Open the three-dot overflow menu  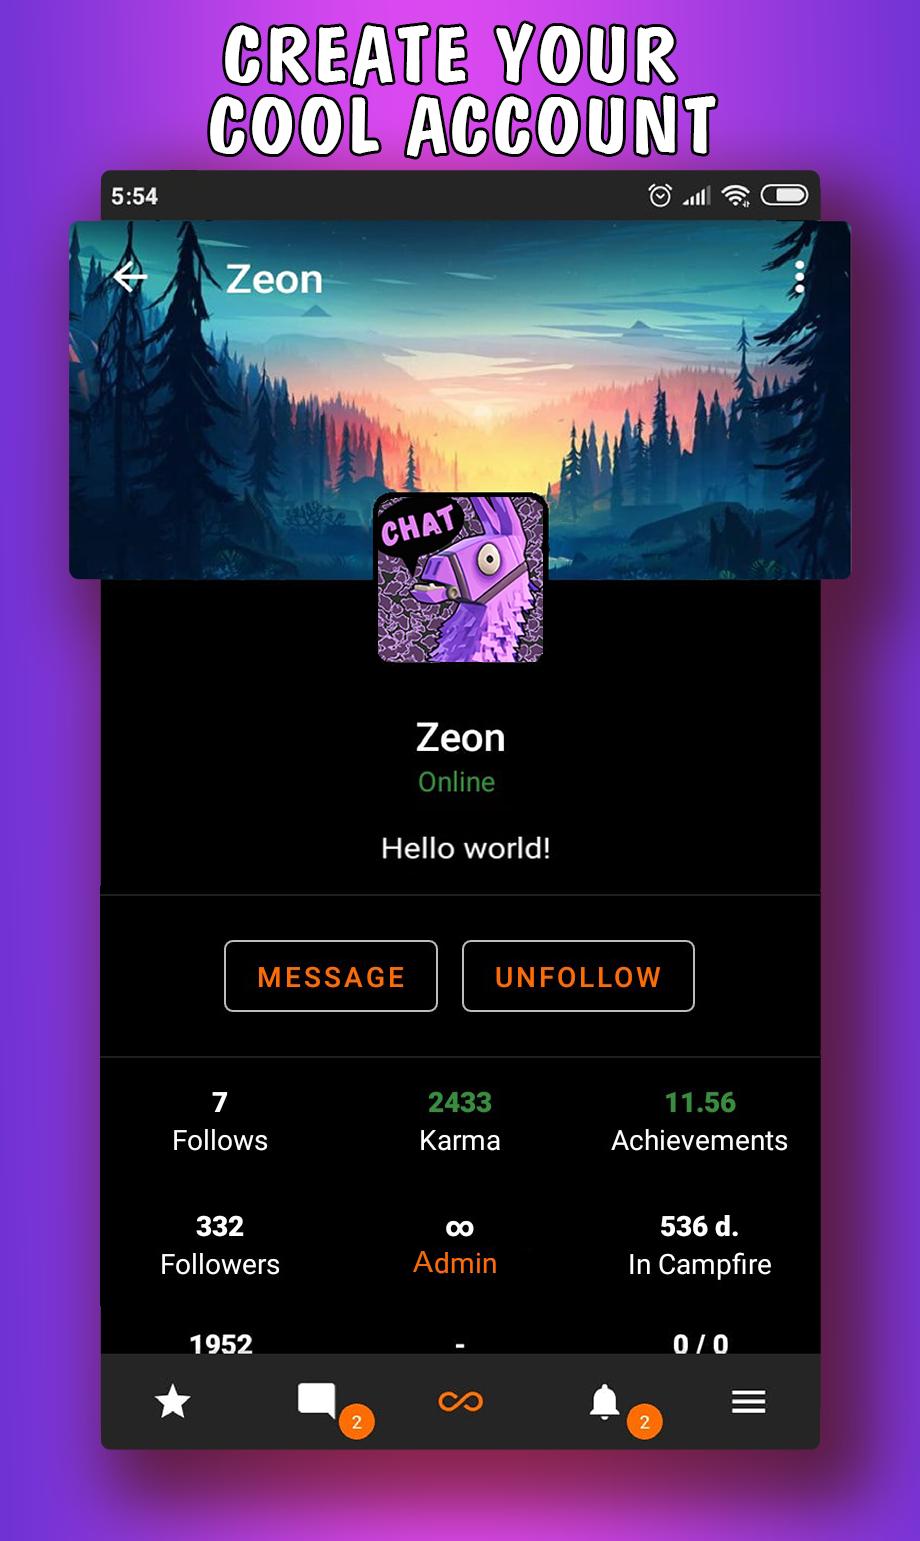click(799, 277)
